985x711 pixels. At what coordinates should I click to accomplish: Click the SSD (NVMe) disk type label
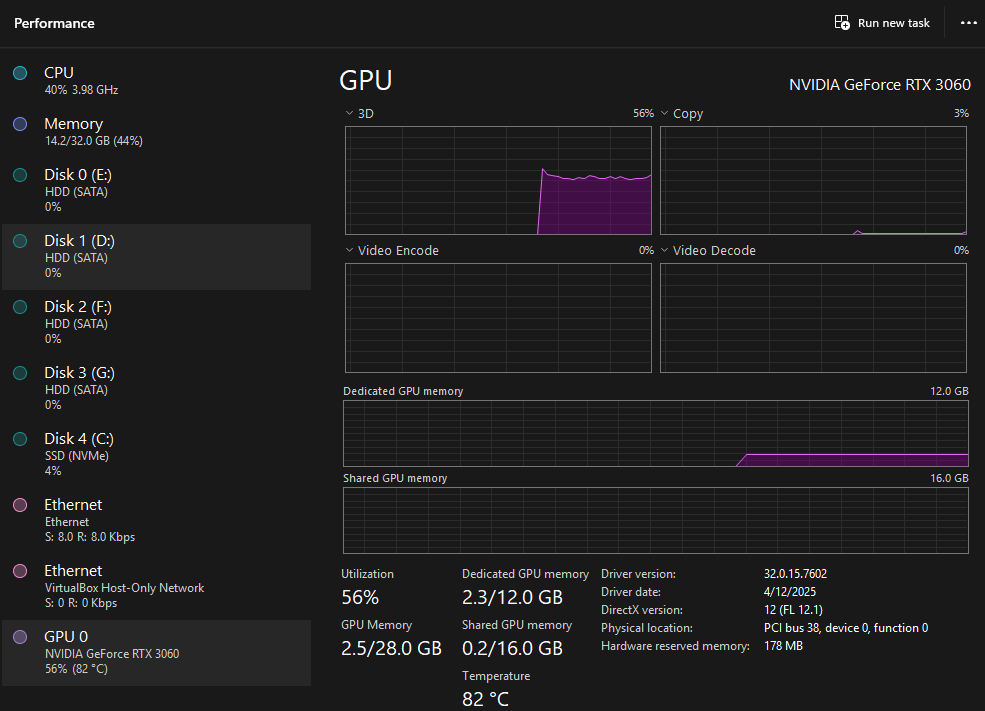point(77,456)
